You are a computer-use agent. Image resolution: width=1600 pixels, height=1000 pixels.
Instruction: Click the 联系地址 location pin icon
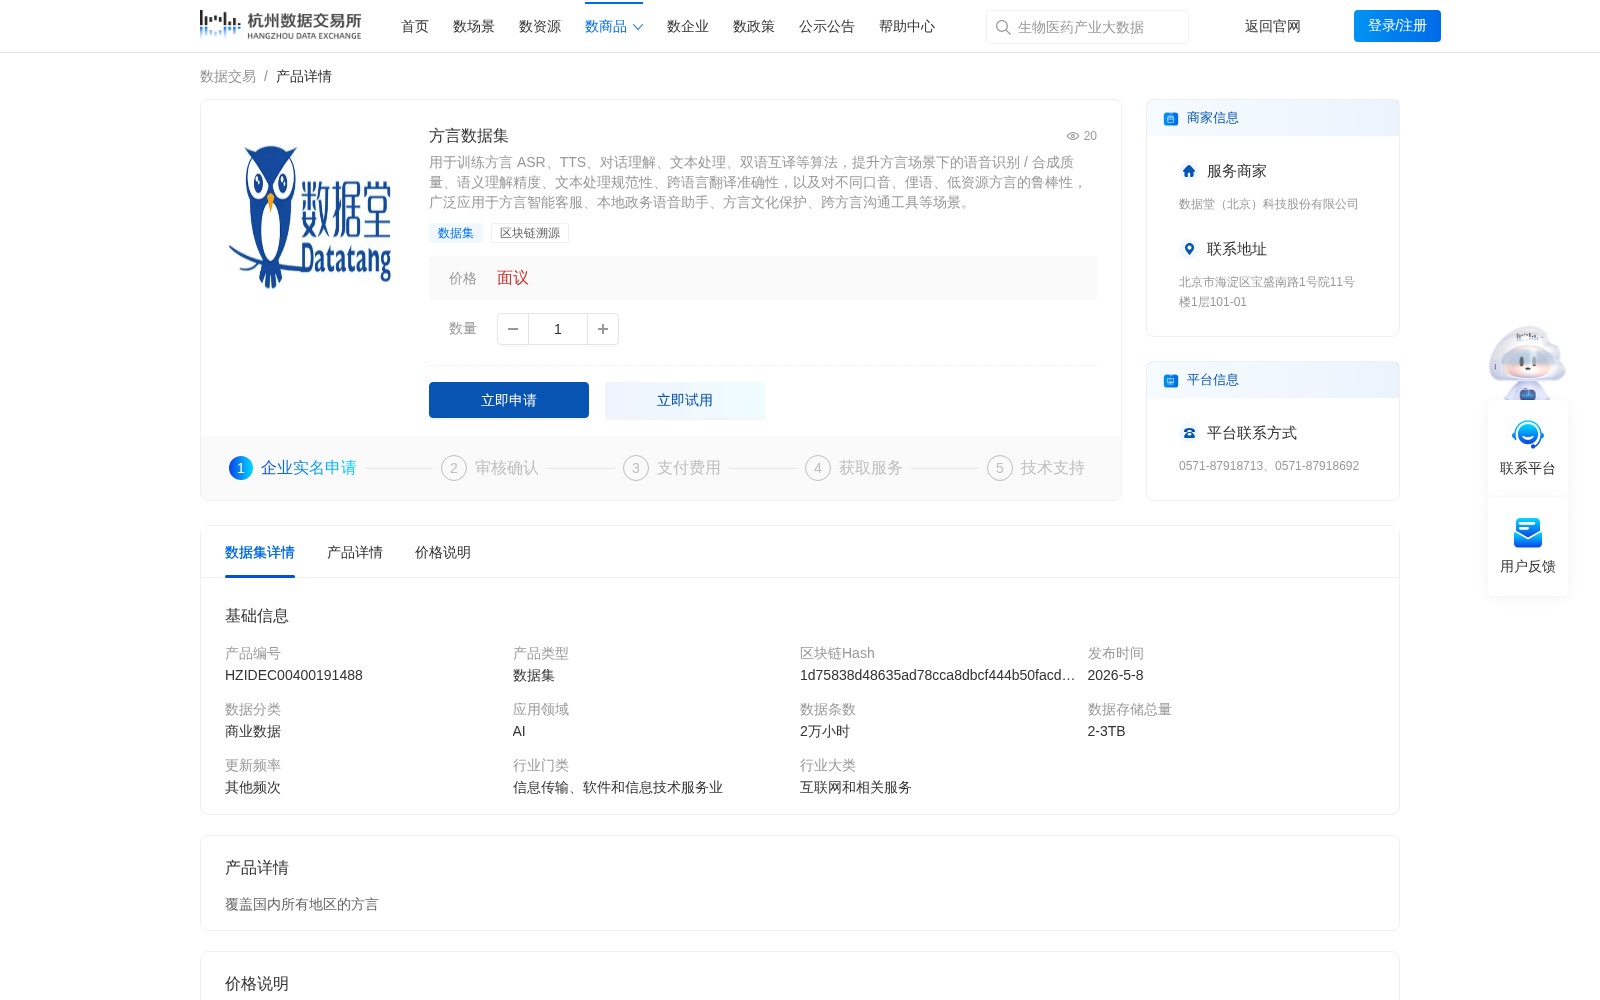[1188, 249]
